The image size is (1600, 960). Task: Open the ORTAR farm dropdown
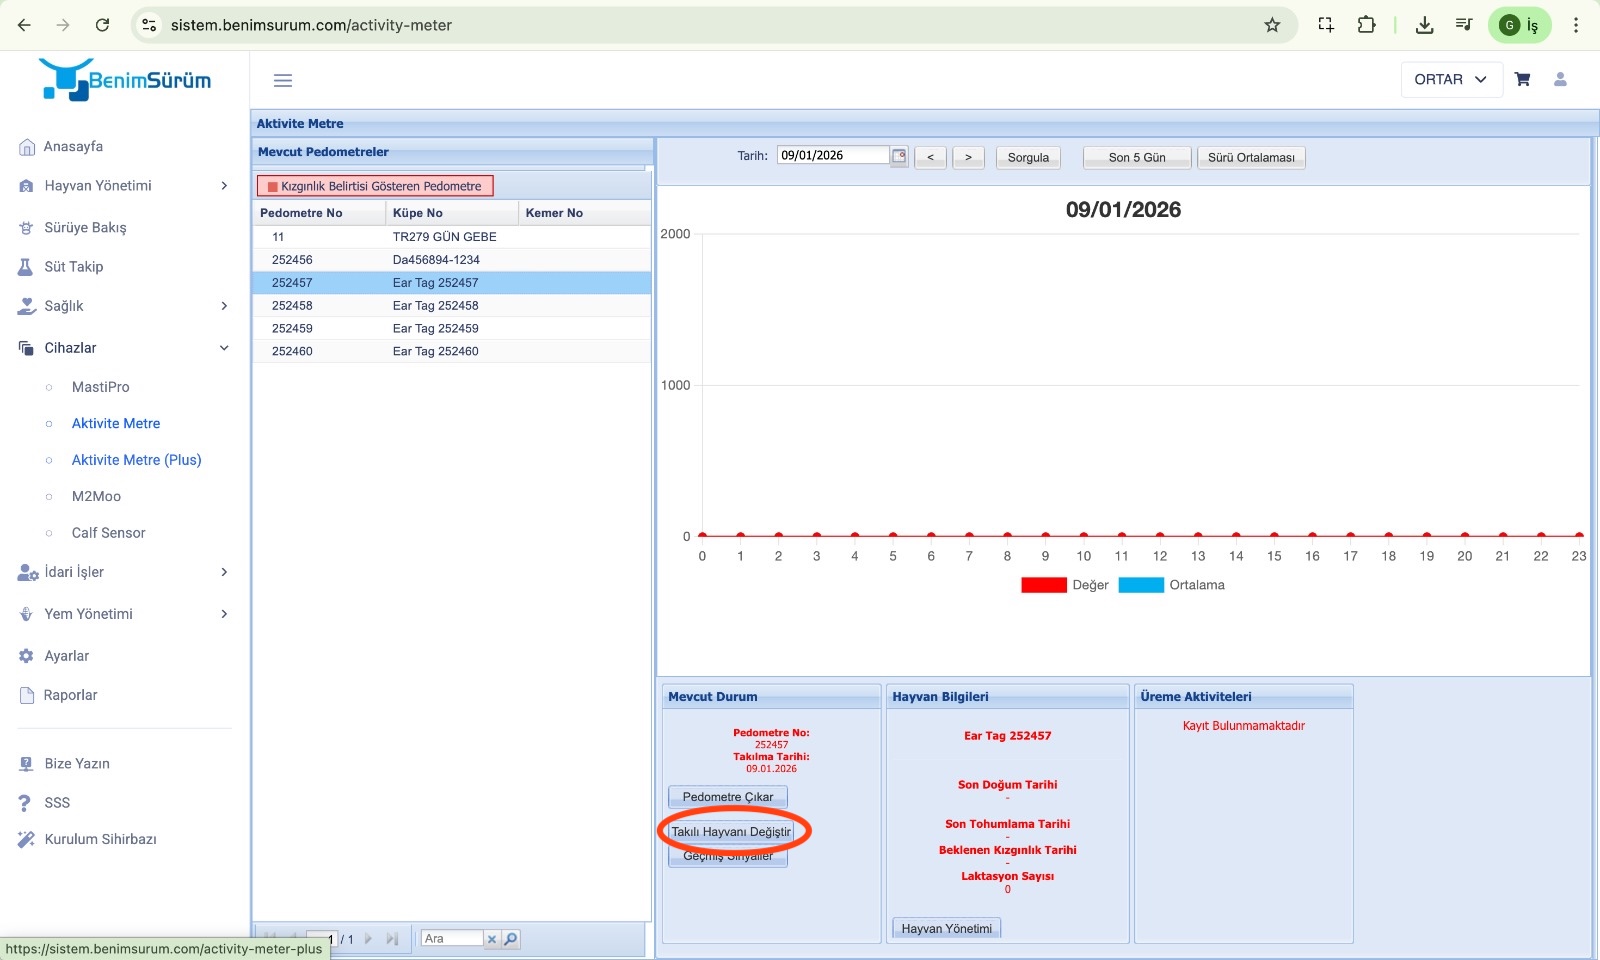pyautogui.click(x=1450, y=79)
